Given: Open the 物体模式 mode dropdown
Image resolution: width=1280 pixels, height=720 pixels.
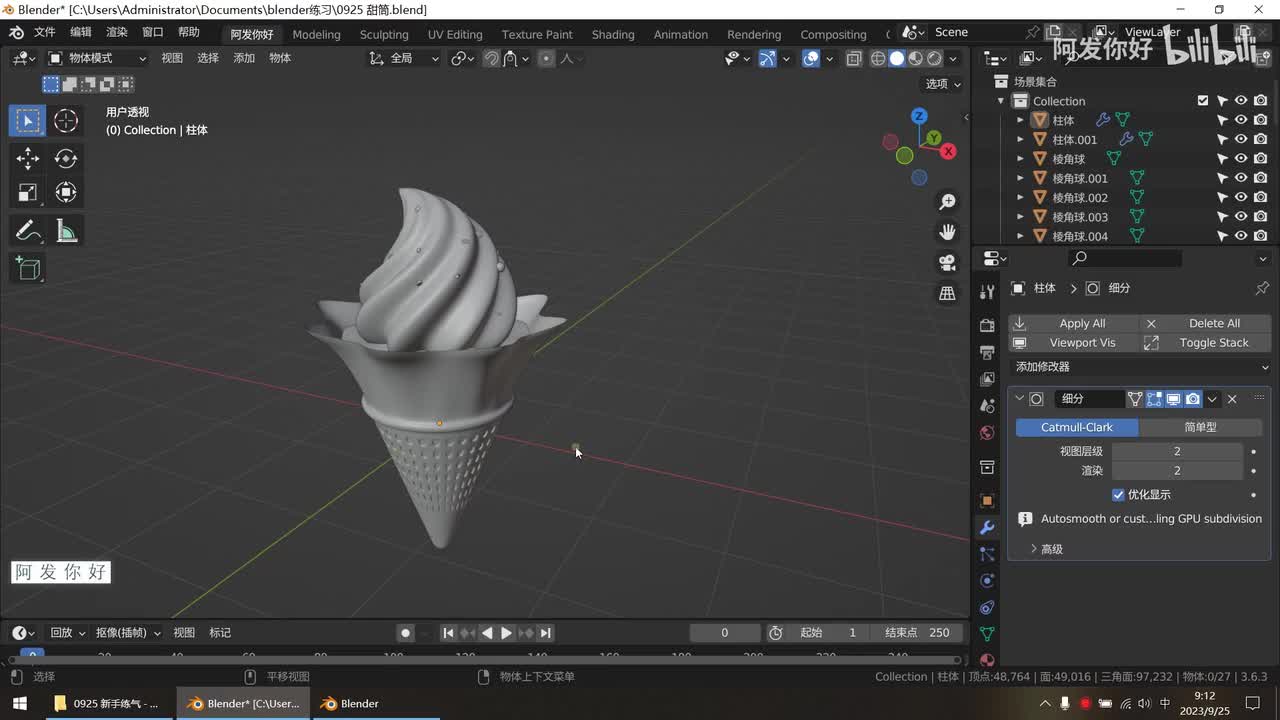Looking at the screenshot, I should (97, 58).
